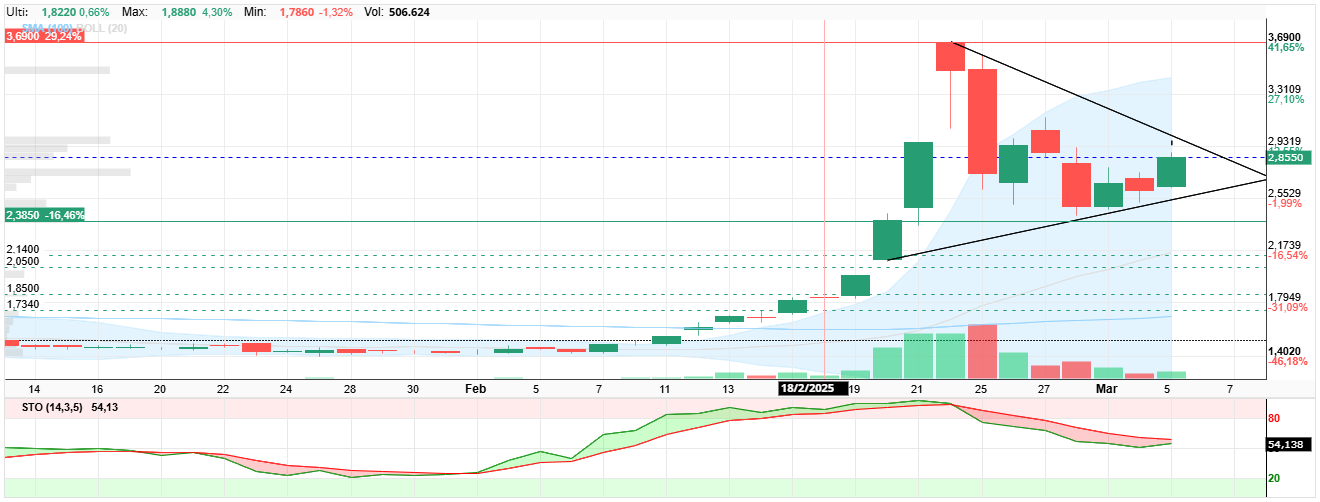
Task: Click the black 18/2/2025 date marker
Action: (x=813, y=388)
